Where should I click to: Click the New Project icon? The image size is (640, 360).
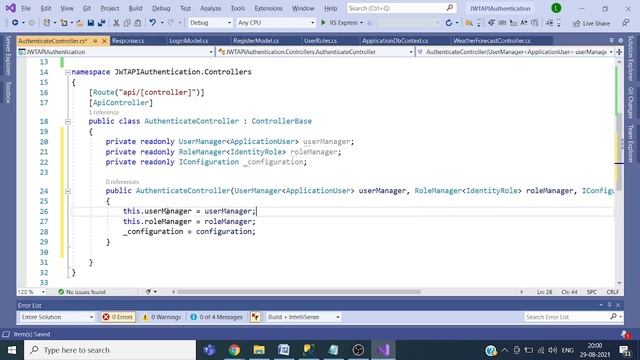pyautogui.click(x=47, y=23)
